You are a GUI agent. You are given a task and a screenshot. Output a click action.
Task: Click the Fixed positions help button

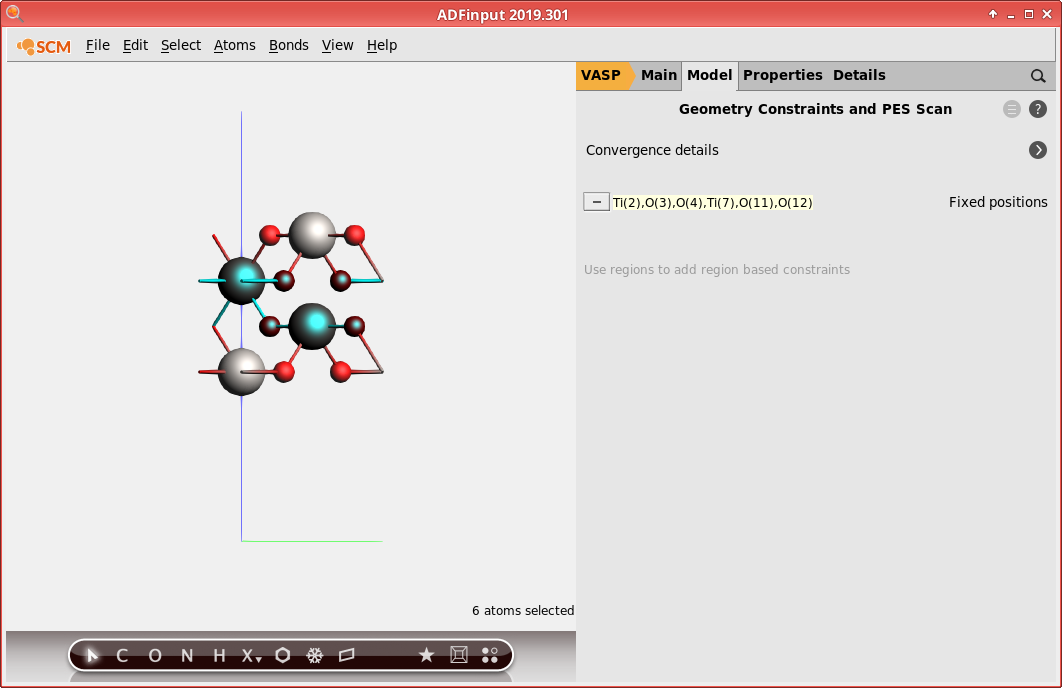(x=1037, y=109)
